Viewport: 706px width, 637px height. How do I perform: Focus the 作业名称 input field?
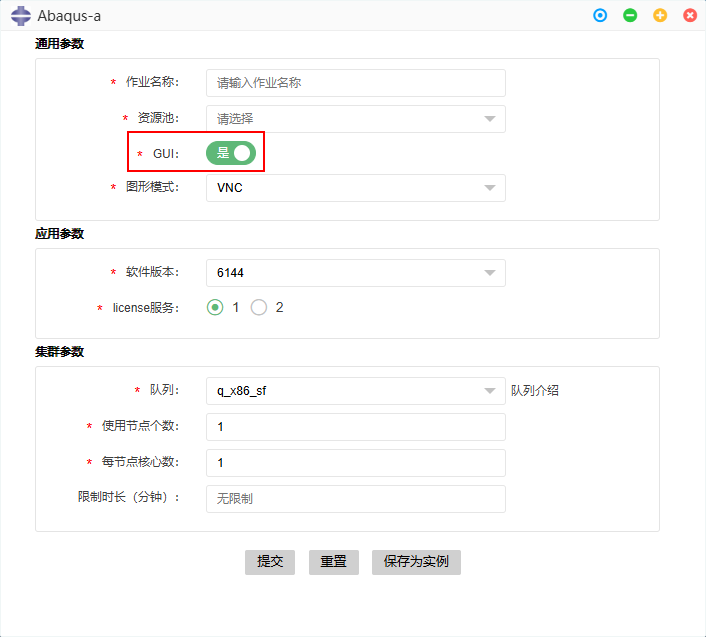click(x=356, y=83)
